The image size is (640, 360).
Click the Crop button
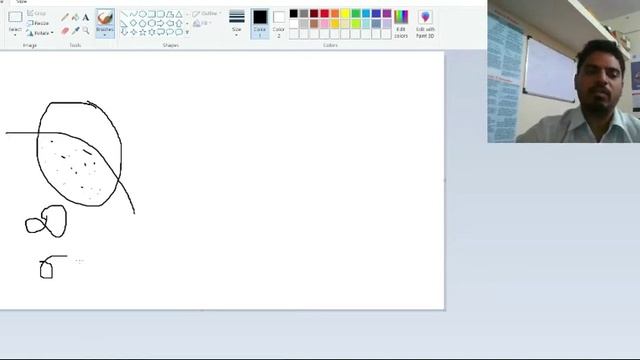click(36, 13)
